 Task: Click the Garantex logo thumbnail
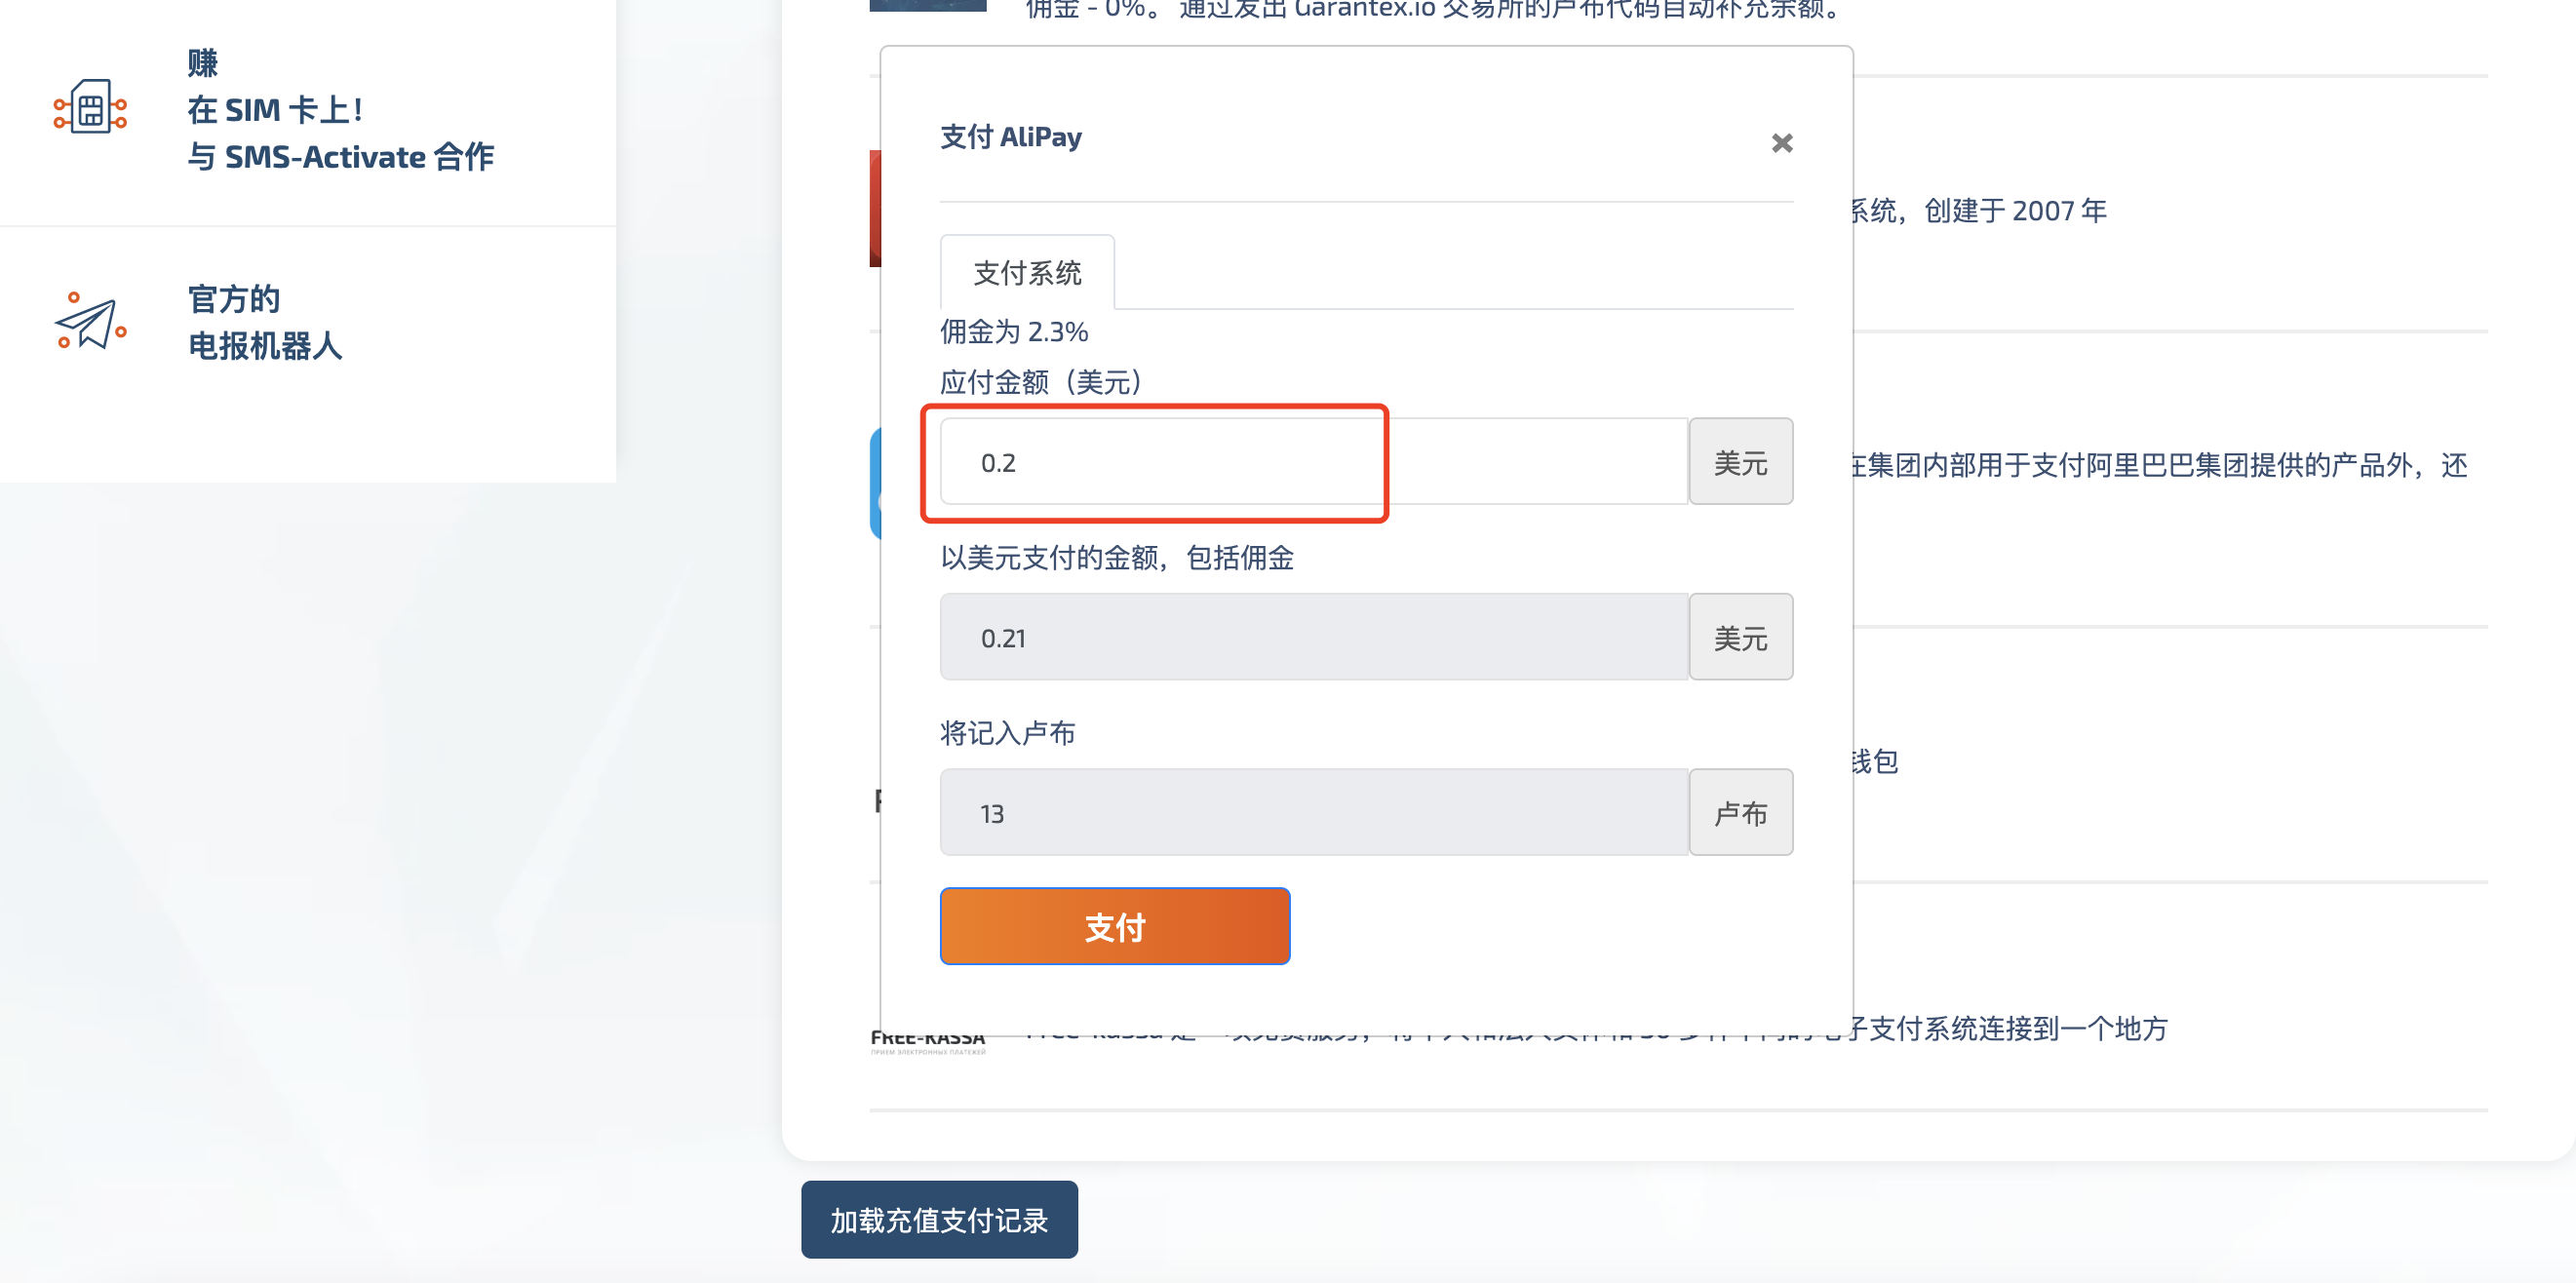click(x=928, y=6)
